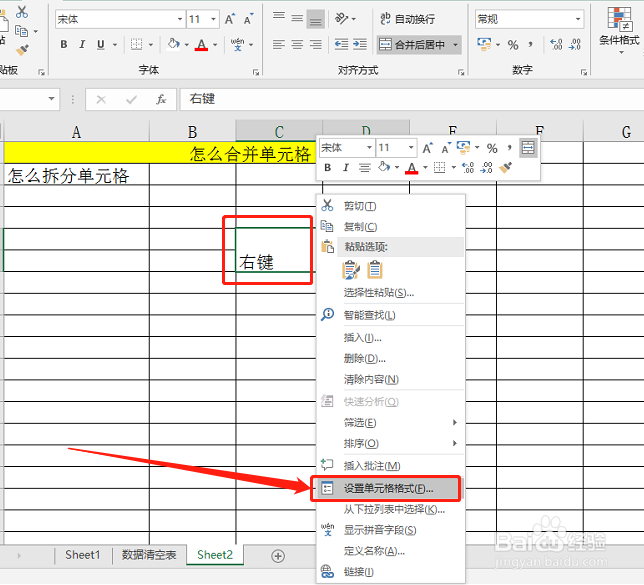The width and height of the screenshot is (644, 585).
Task: Choose 剪切(T) from the context menu
Action: (x=390, y=206)
